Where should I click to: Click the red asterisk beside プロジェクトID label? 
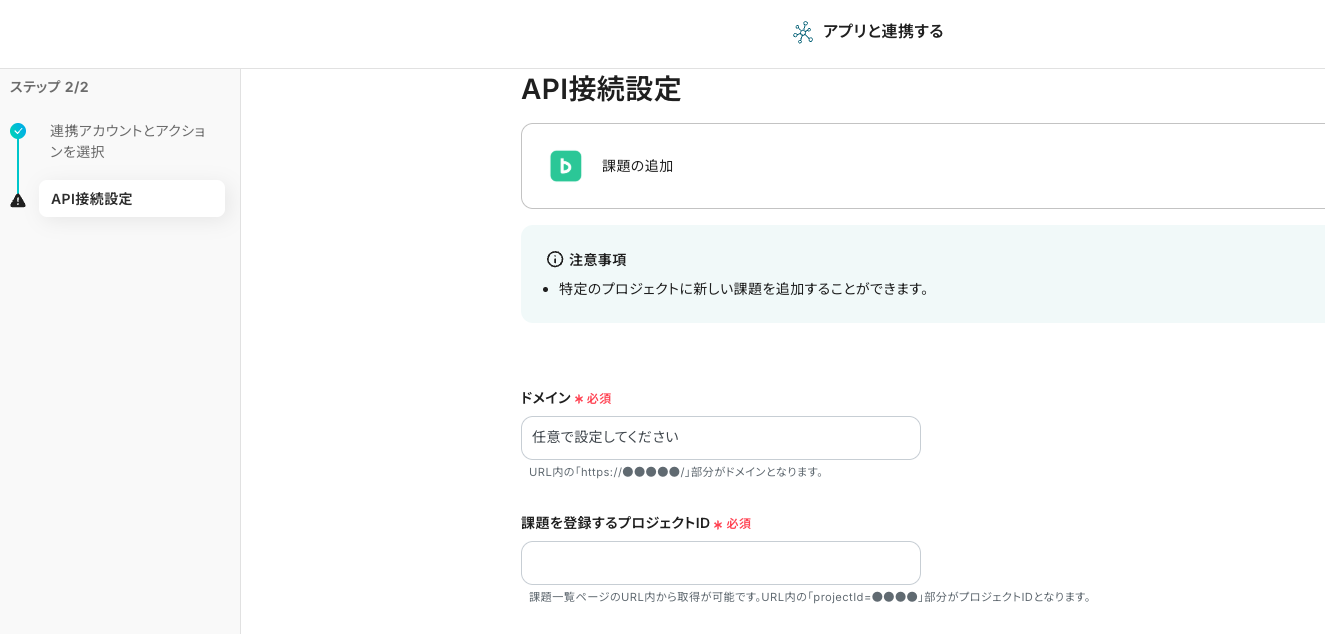click(717, 524)
